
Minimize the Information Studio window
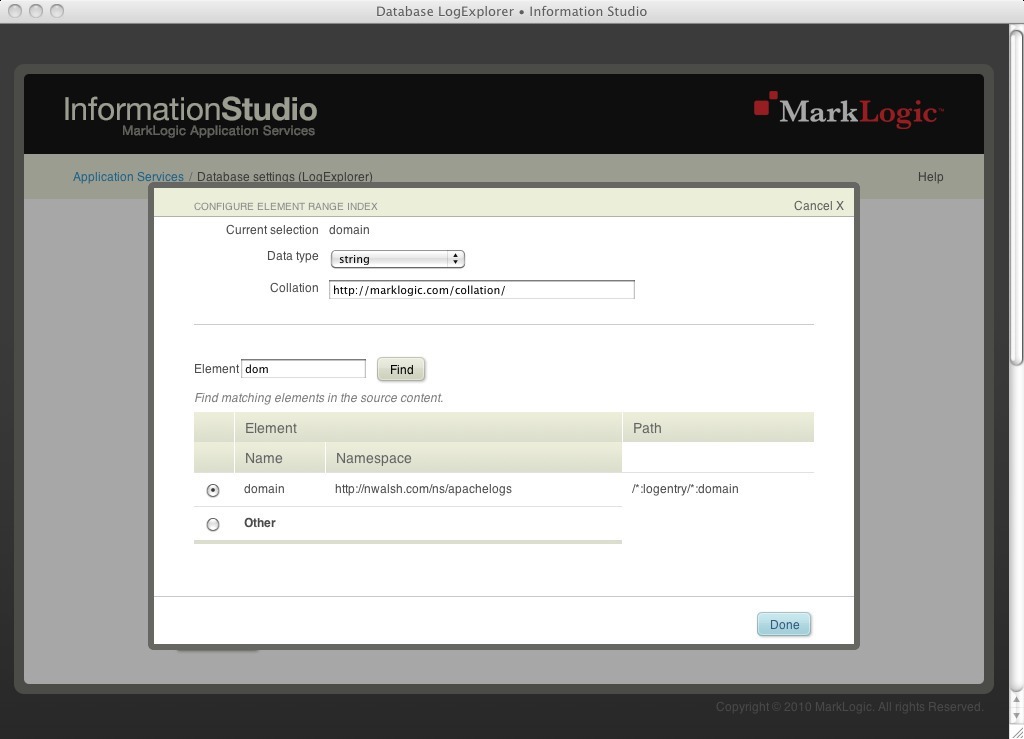pos(36,11)
